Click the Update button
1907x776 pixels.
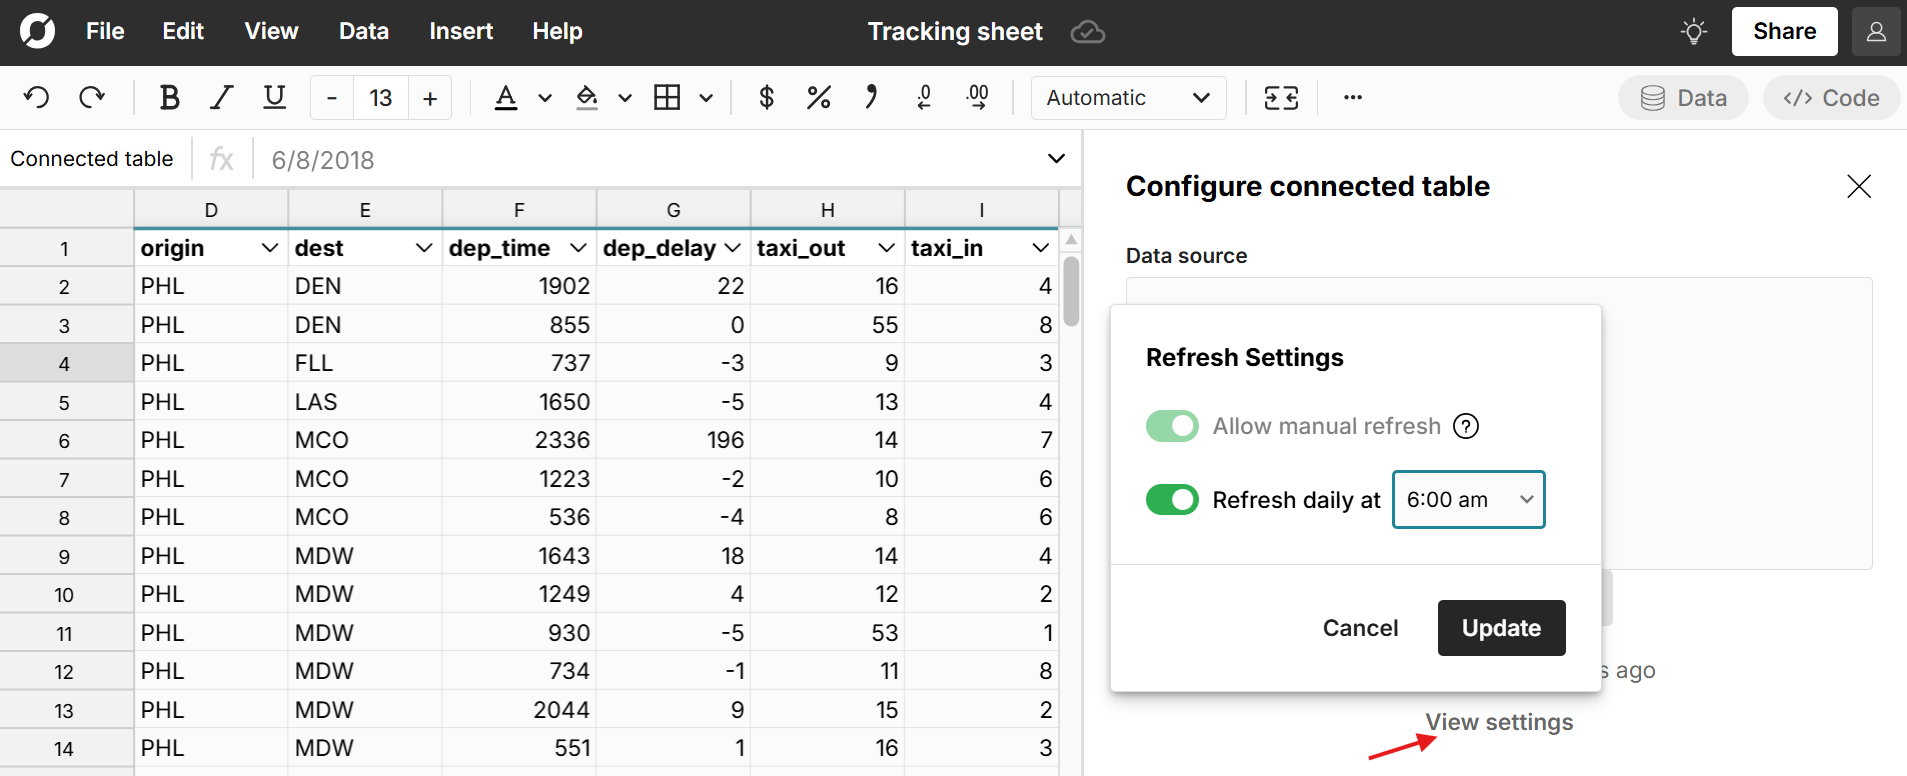click(1501, 628)
